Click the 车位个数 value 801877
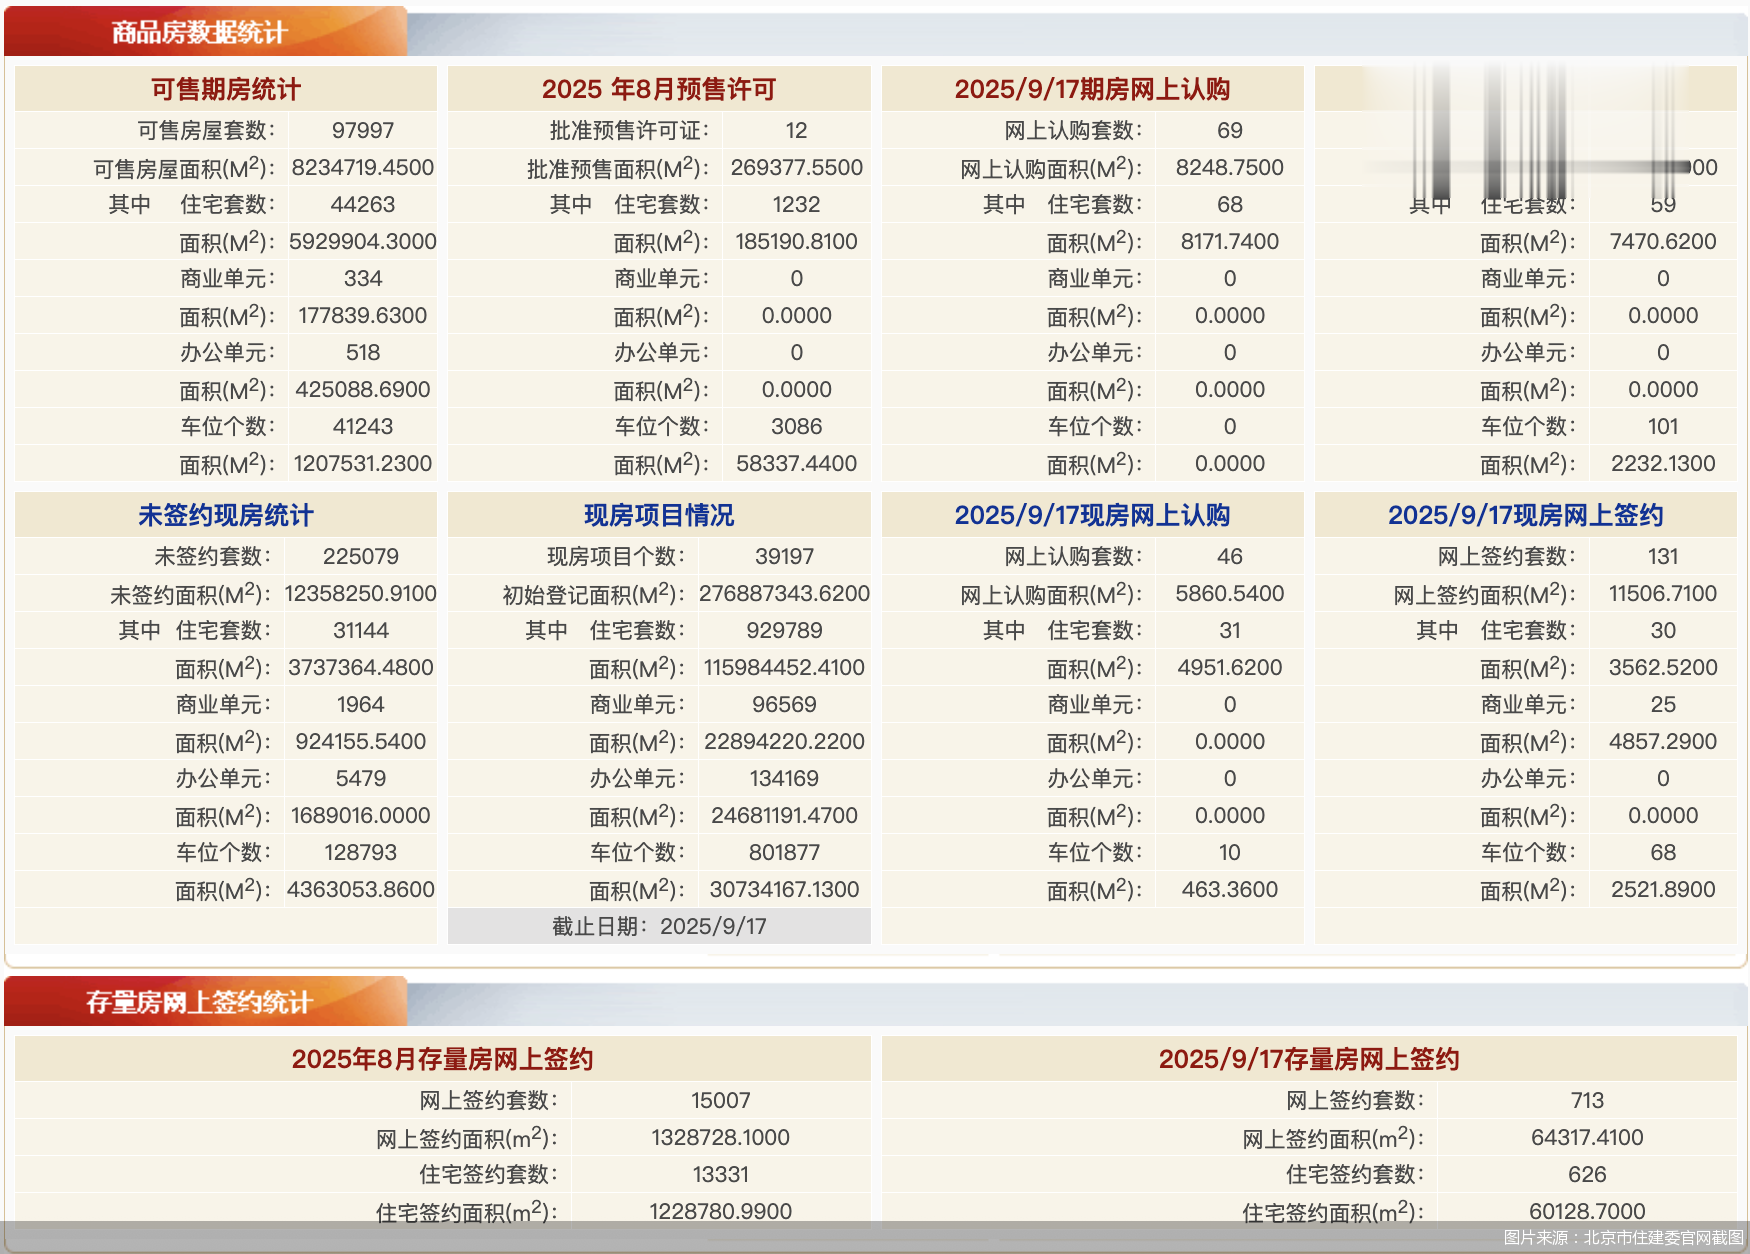The height and width of the screenshot is (1254, 1750). (785, 852)
